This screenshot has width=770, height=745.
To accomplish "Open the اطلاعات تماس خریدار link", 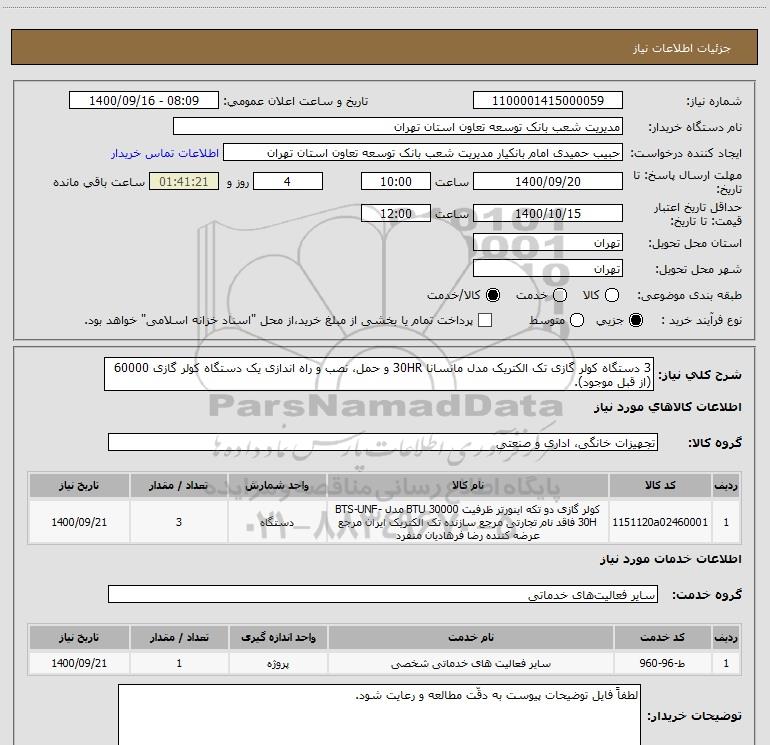I will click(165, 153).
